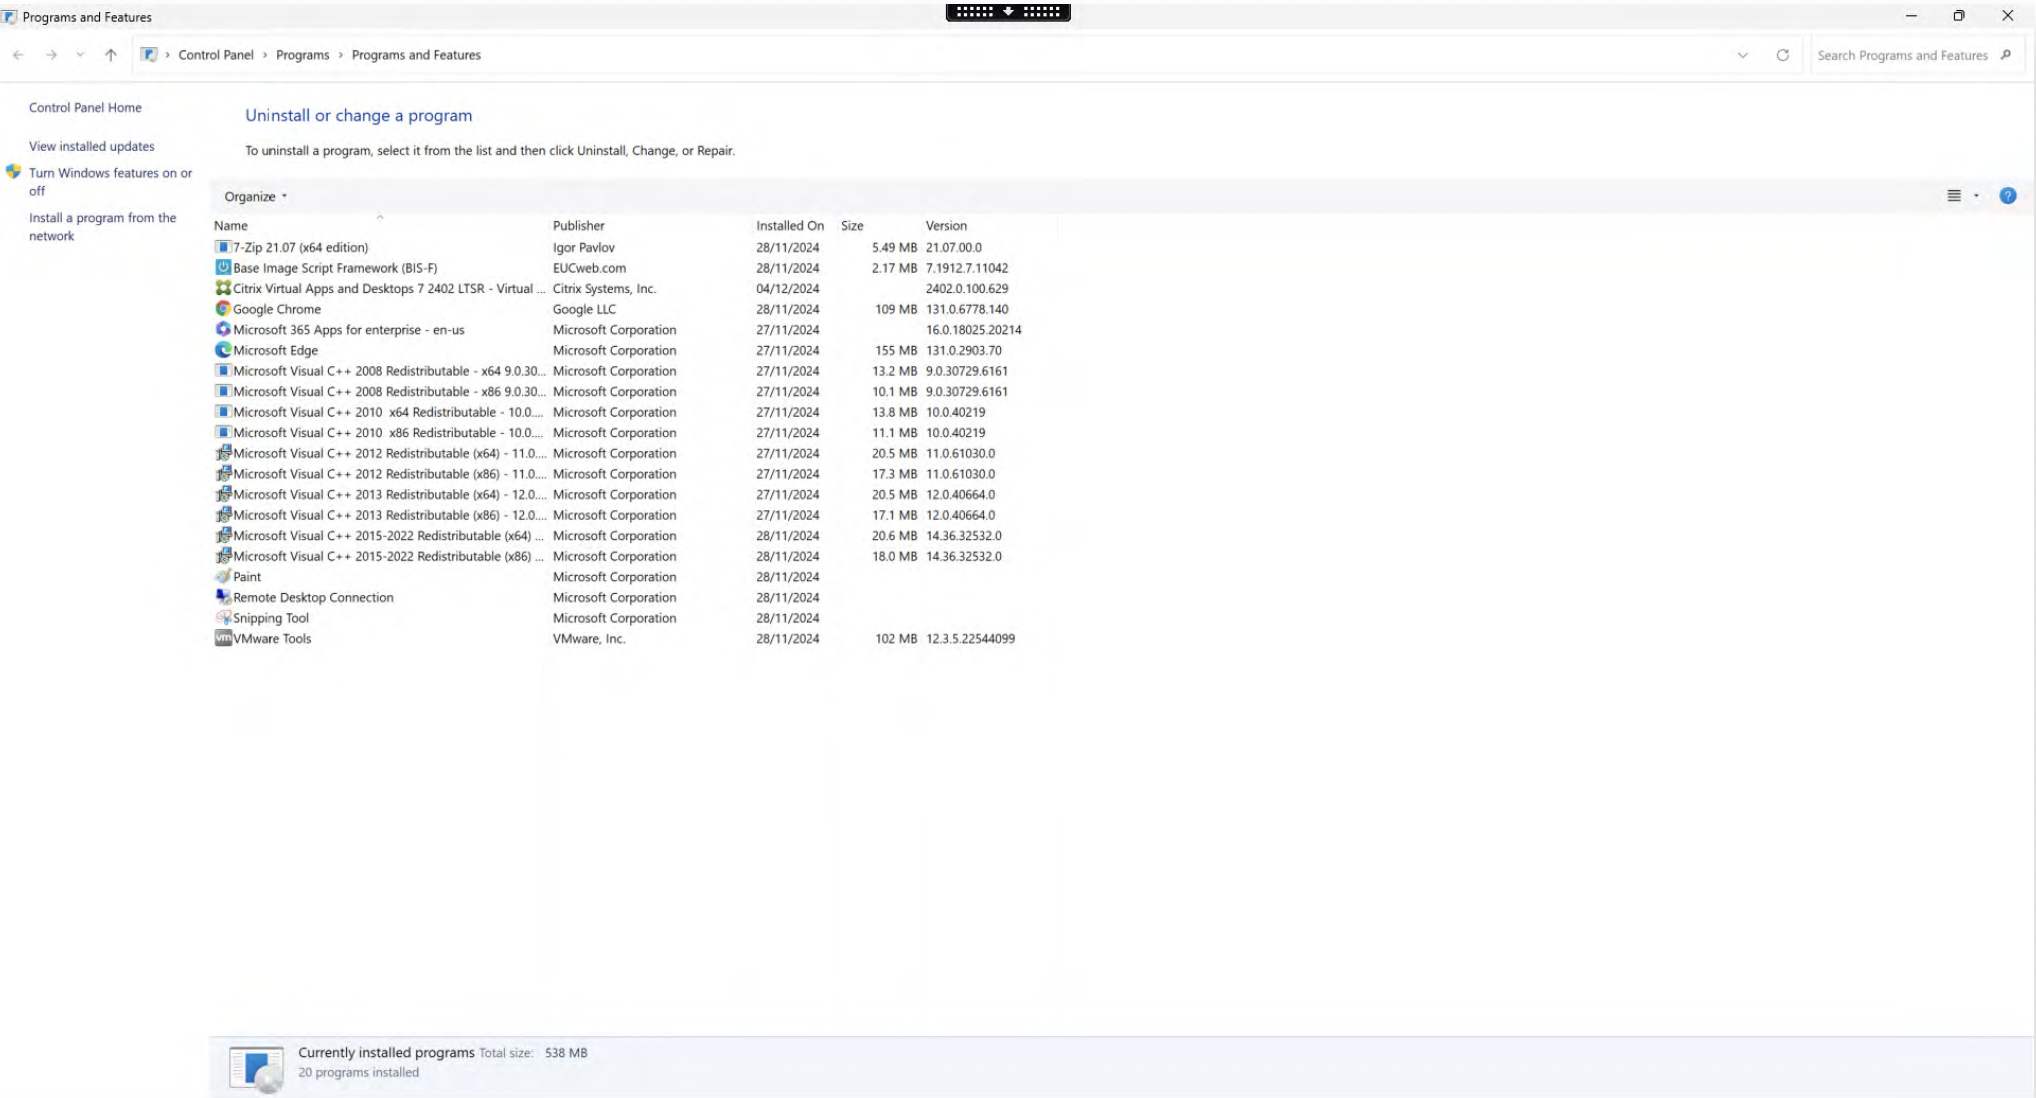Click the shield icon beside Windows features
The height and width of the screenshot is (1098, 2036).
13,172
